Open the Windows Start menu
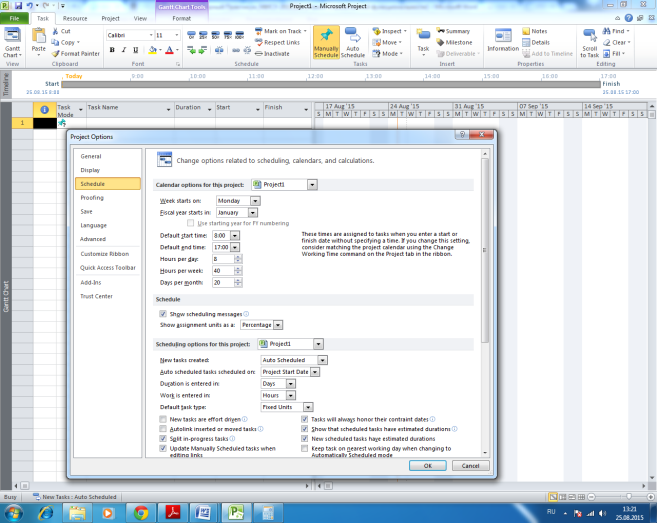657x523 pixels. [x=13, y=513]
